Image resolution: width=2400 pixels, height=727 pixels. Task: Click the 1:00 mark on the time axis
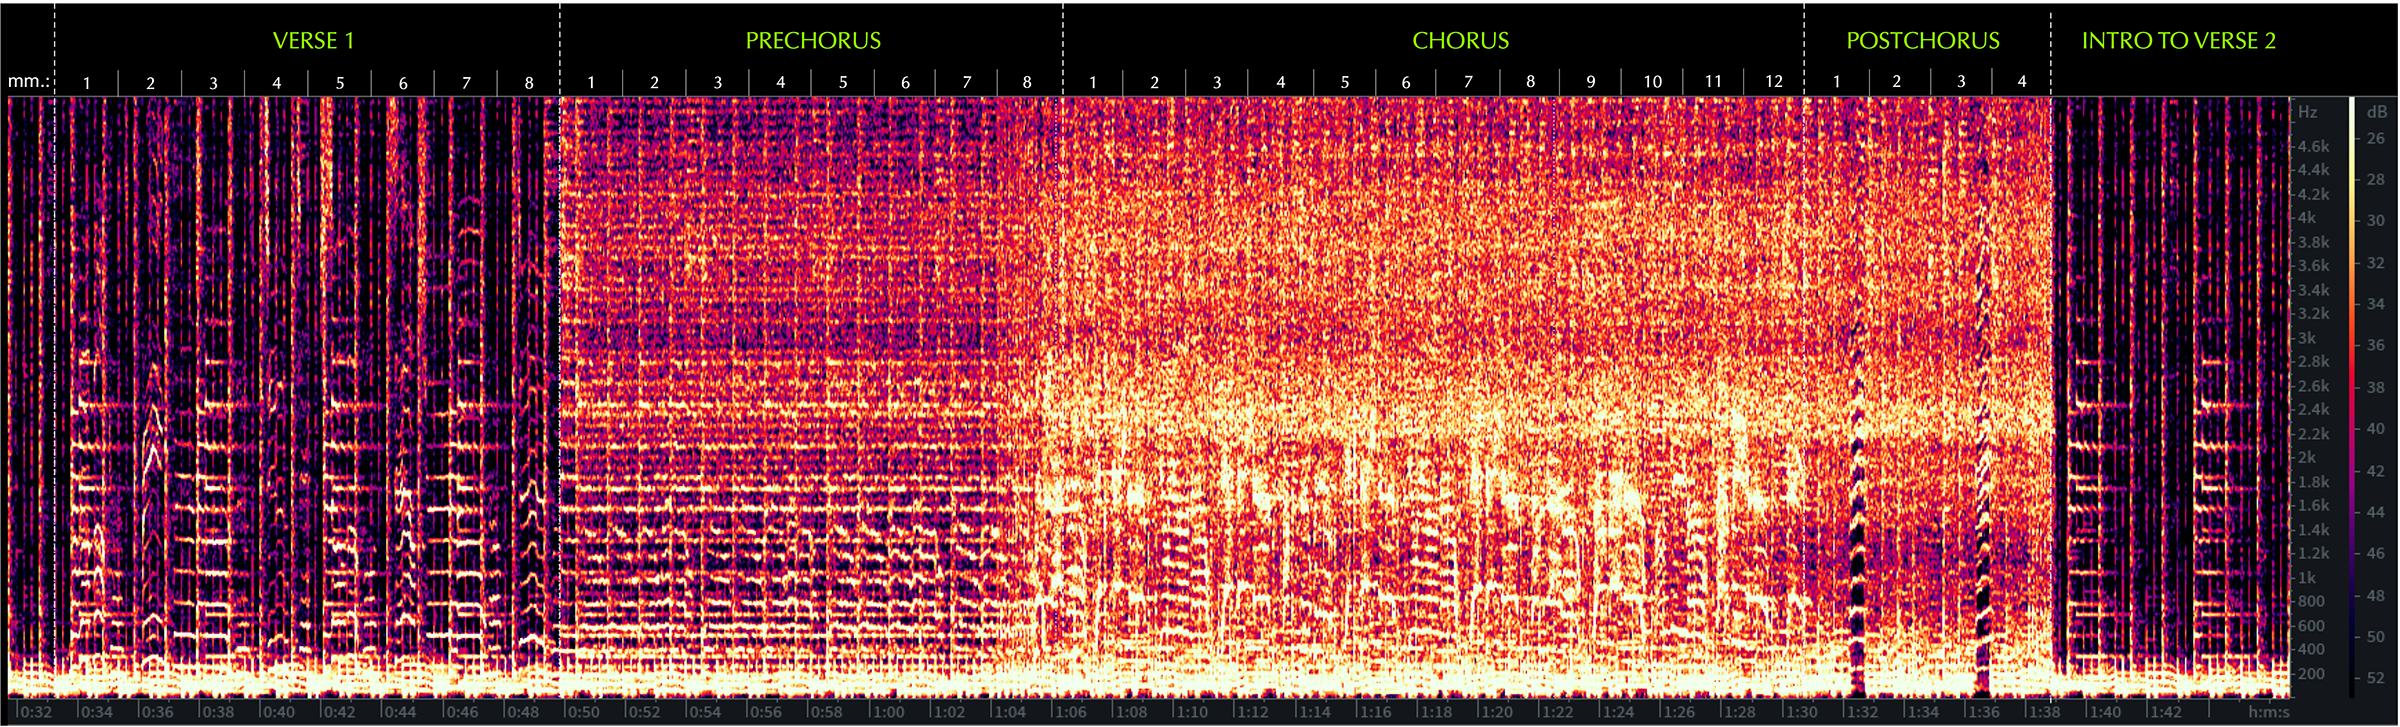point(888,712)
